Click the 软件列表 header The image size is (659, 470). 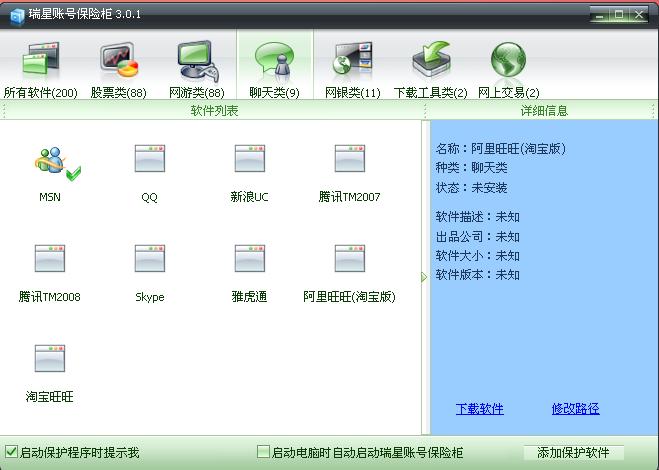(214, 111)
